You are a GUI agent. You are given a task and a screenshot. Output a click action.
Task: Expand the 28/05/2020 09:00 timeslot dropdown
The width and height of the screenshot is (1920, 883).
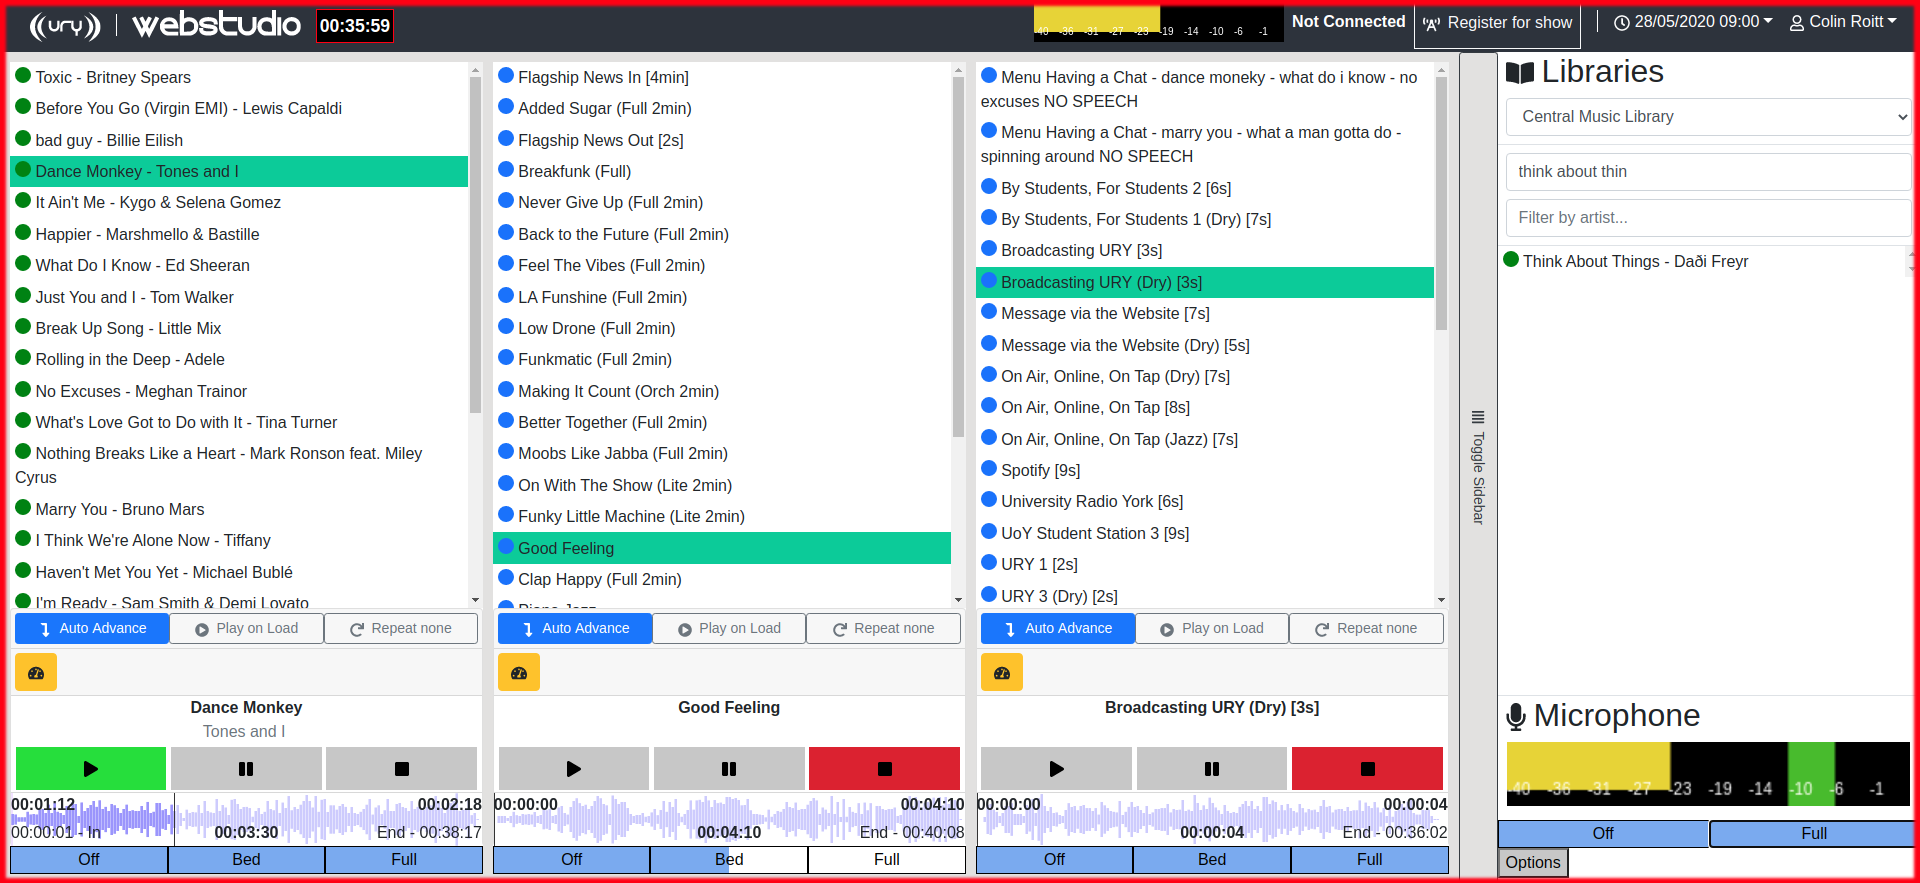point(1693,22)
